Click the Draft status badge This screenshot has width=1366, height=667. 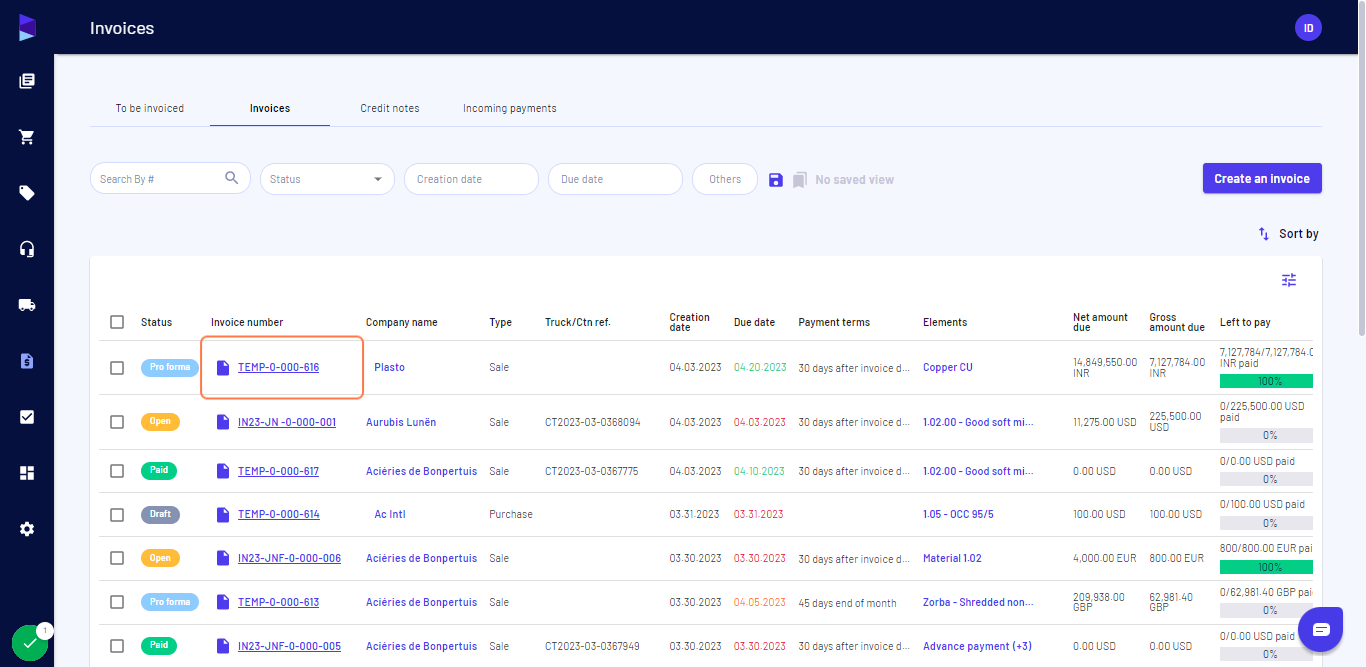tap(160, 514)
